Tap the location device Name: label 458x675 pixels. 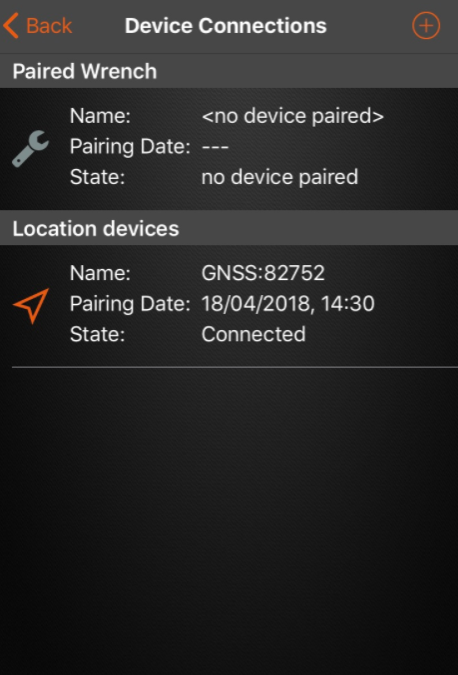pyautogui.click(x=100, y=273)
